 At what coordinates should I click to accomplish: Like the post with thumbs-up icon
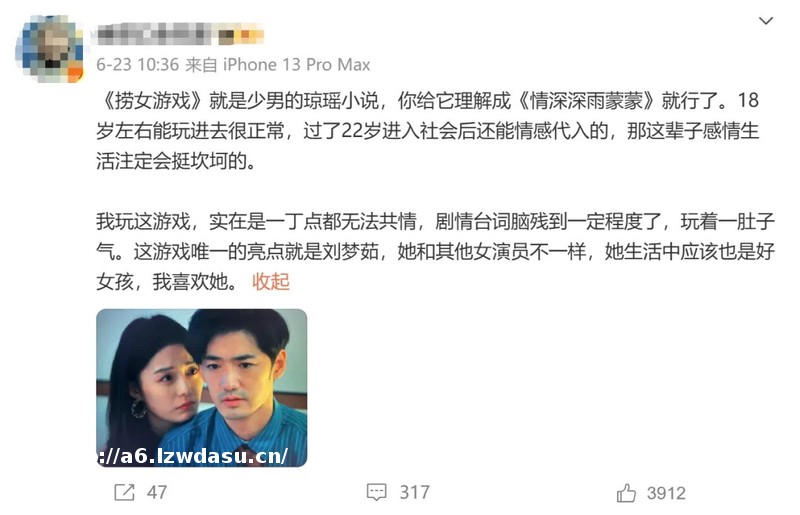(626, 493)
